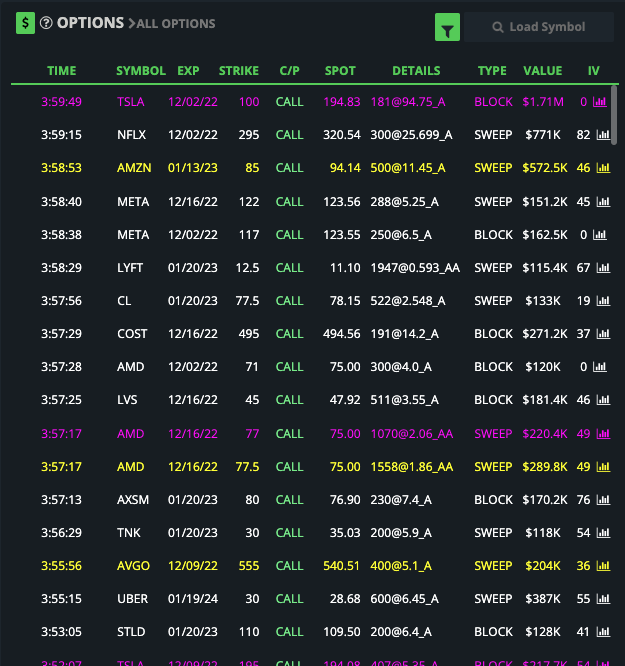Open chart icon for UBER row
The image size is (625, 666).
[x=603, y=599]
